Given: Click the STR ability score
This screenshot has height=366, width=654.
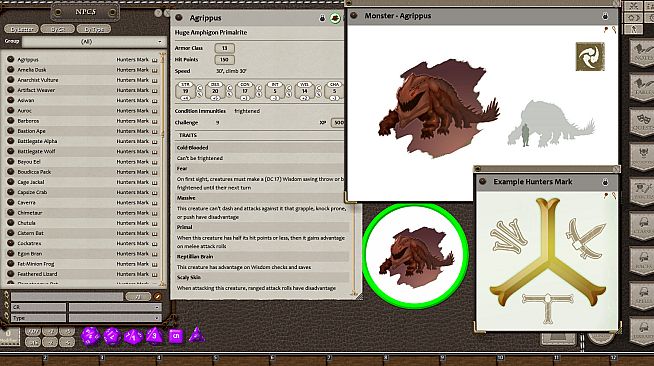Looking at the screenshot, I should [185, 91].
